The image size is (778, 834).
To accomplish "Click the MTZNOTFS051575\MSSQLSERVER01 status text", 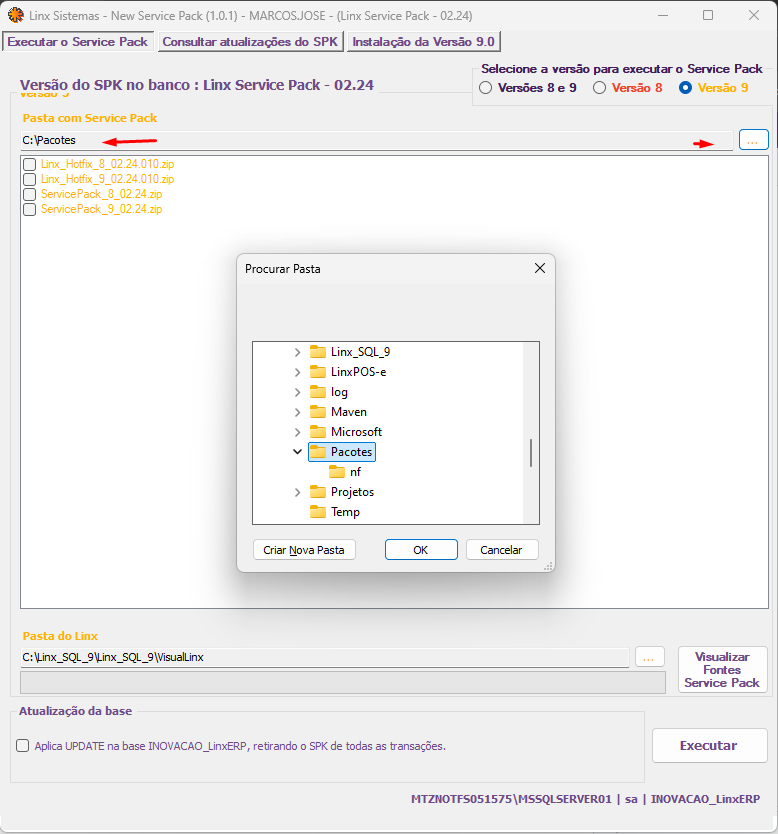I will (511, 799).
